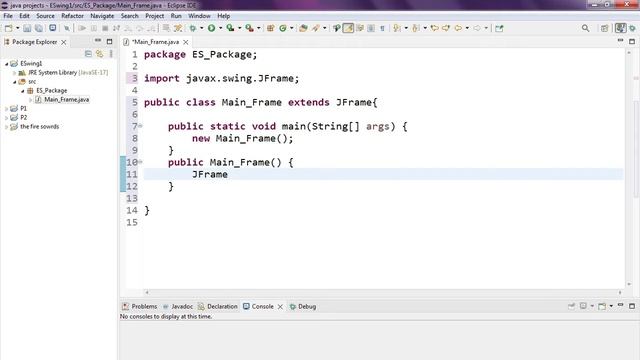The image size is (640, 360).
Task: Open the Debug launch dropdown arrow
Action: [x=202, y=28]
